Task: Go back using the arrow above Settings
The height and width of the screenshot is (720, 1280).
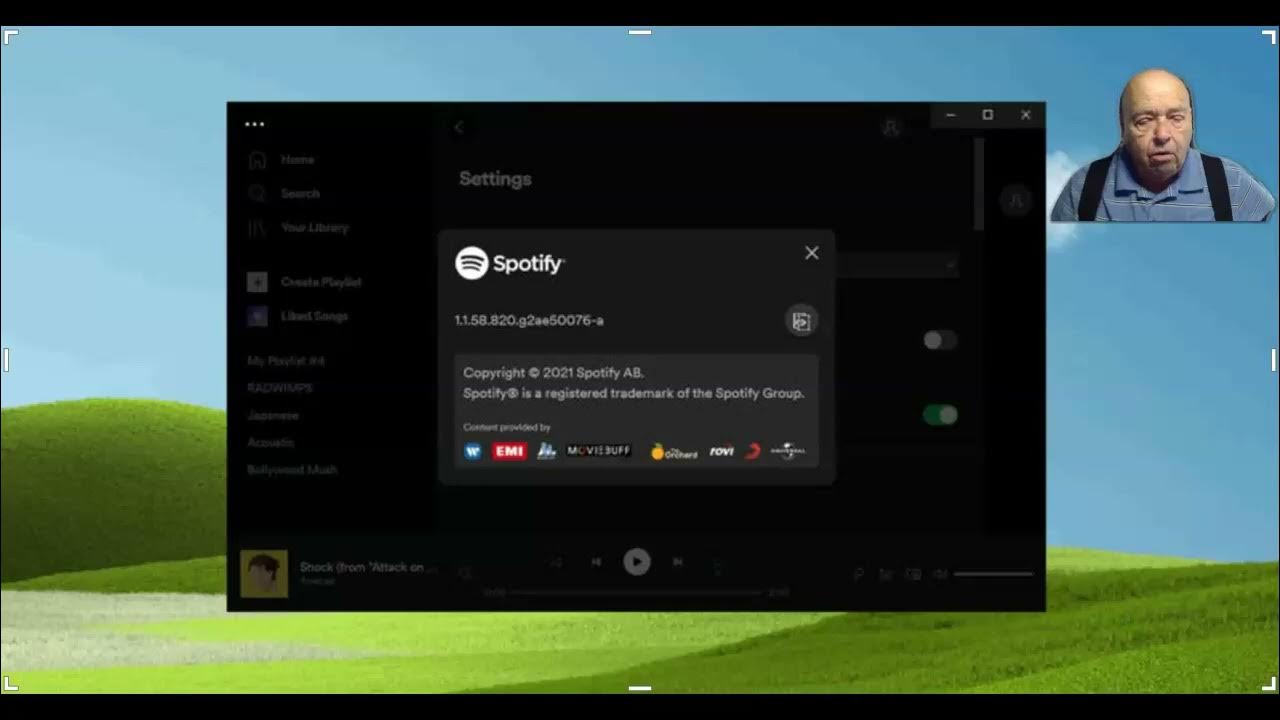Action: click(459, 127)
